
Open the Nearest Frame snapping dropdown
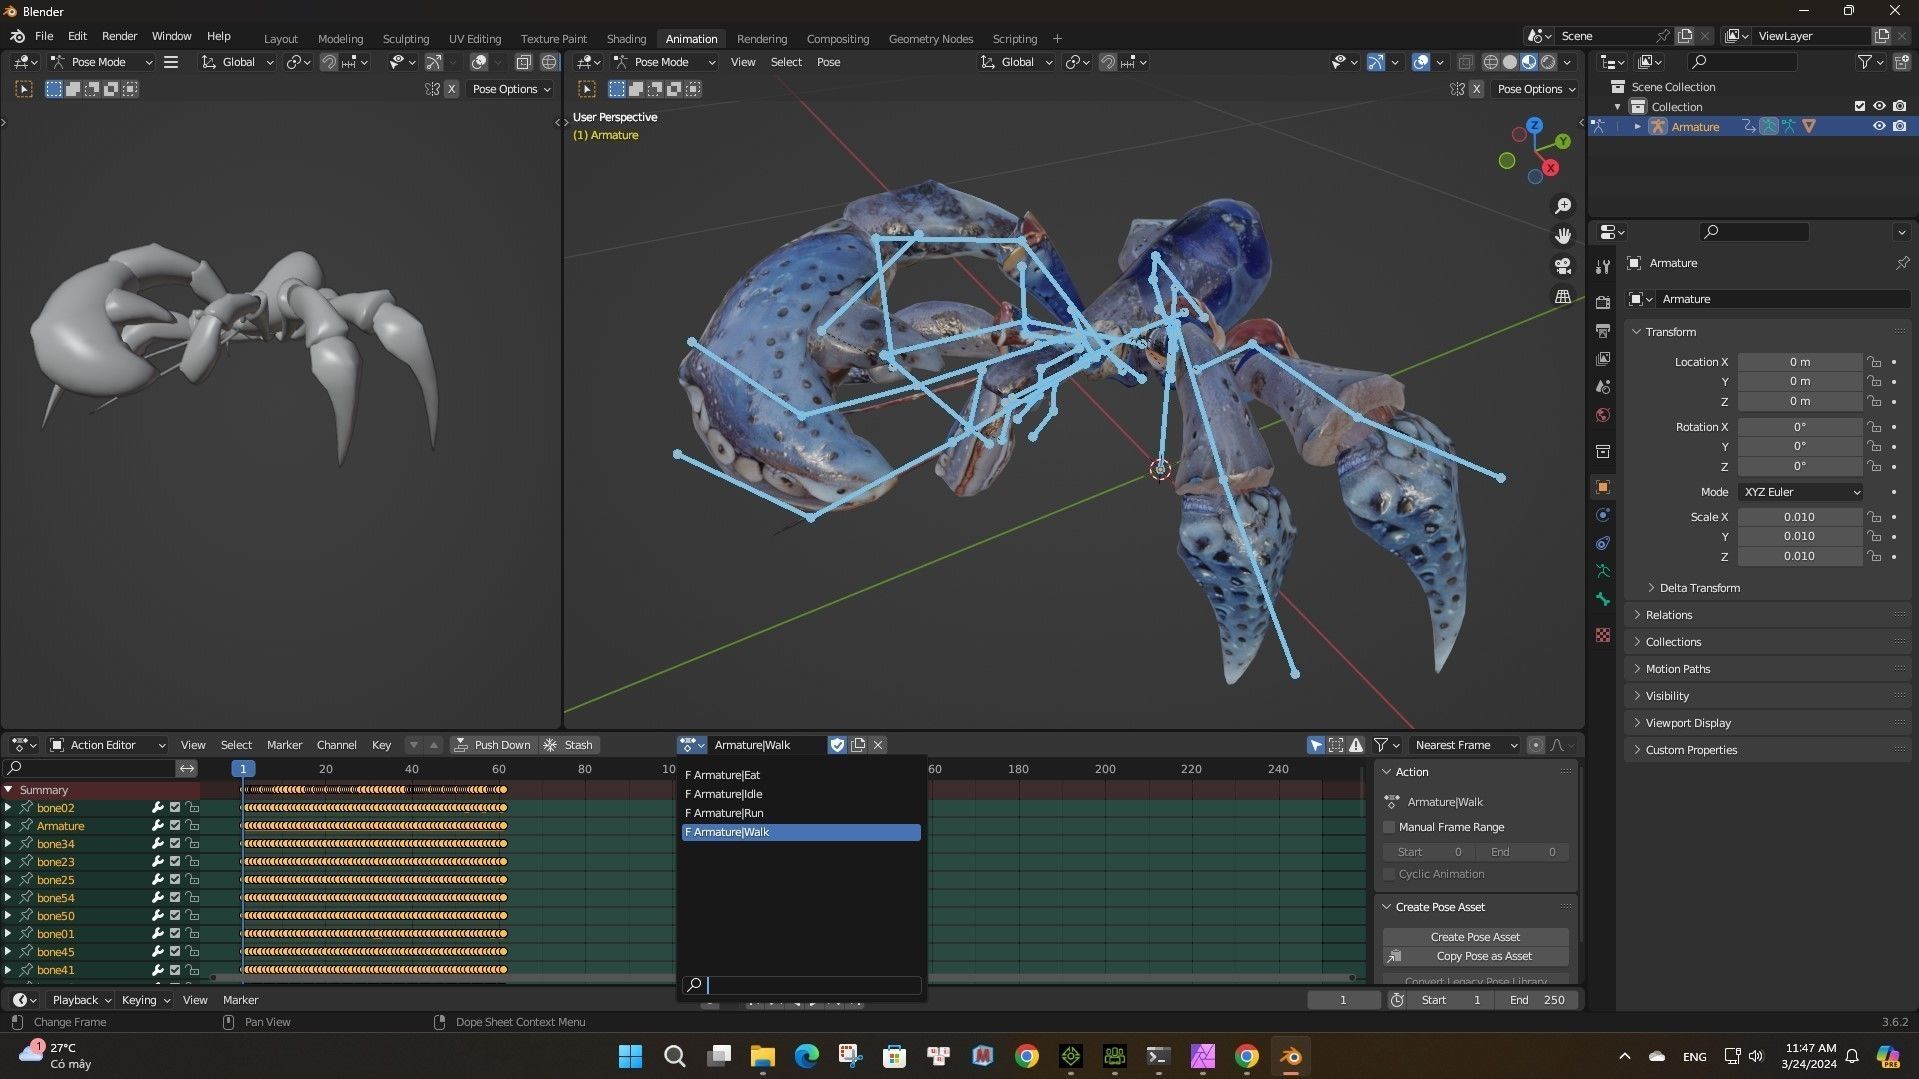click(x=1466, y=745)
